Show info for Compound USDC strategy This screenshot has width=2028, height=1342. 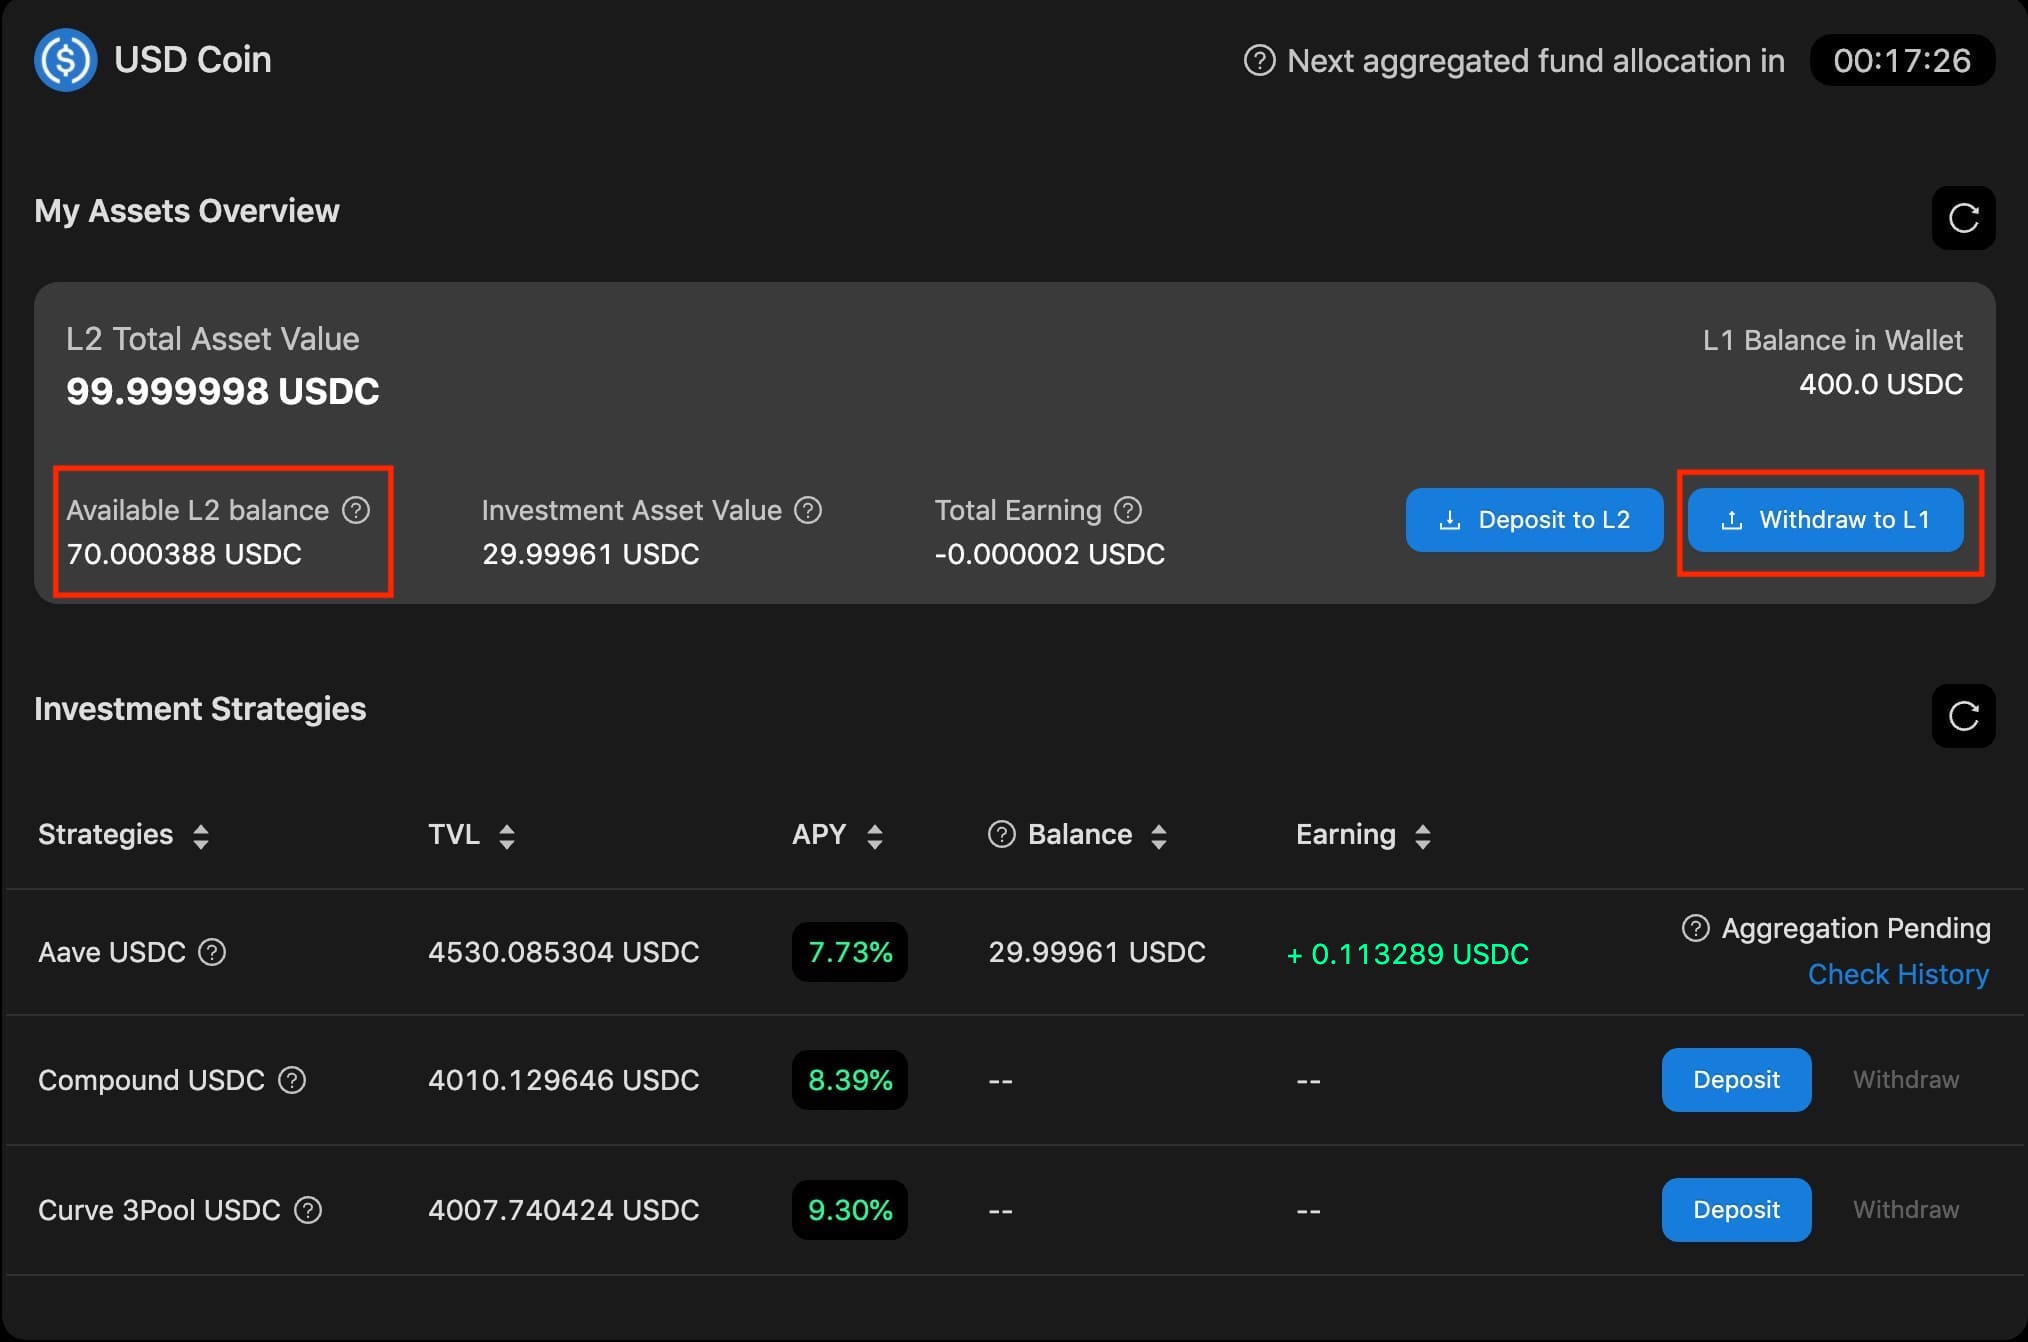pyautogui.click(x=292, y=1080)
